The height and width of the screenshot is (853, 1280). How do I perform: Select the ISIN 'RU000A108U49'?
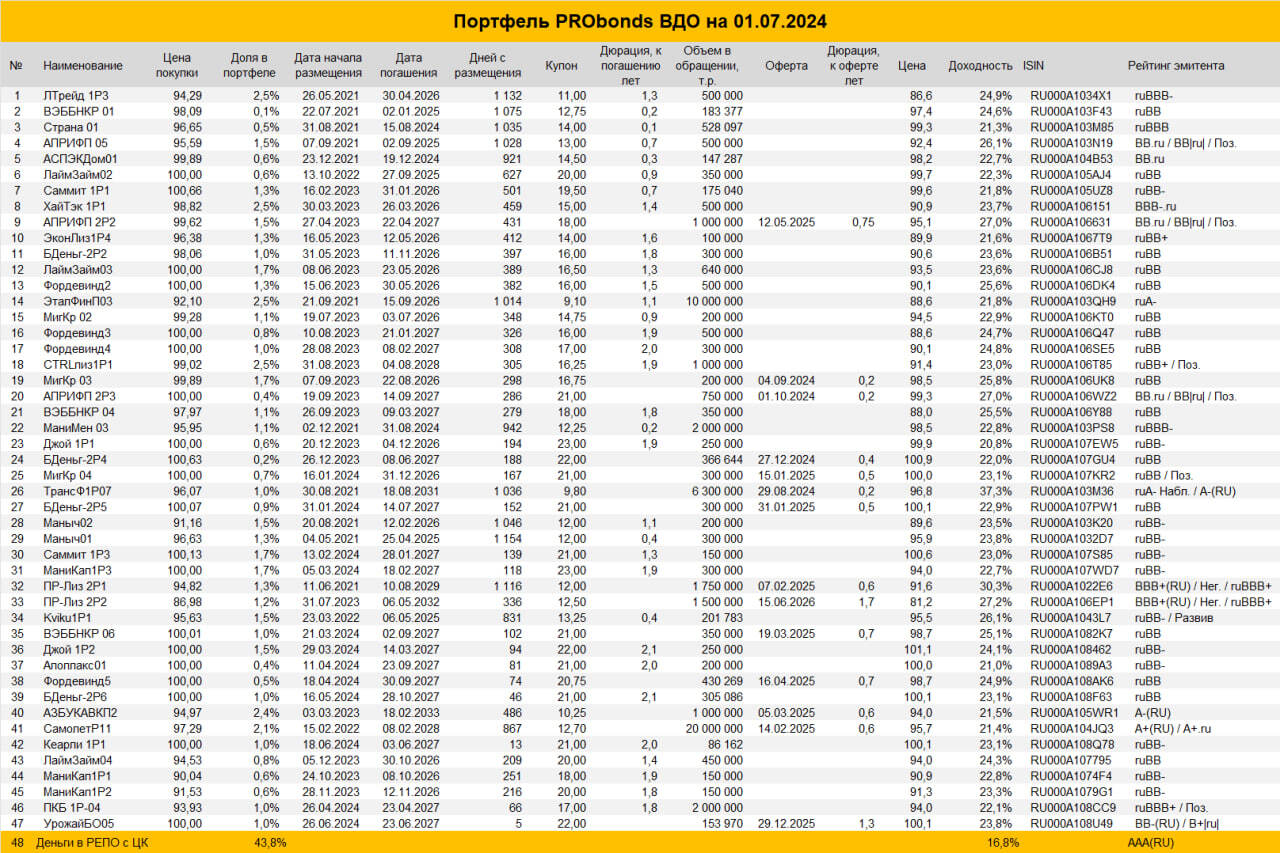tap(1071, 823)
